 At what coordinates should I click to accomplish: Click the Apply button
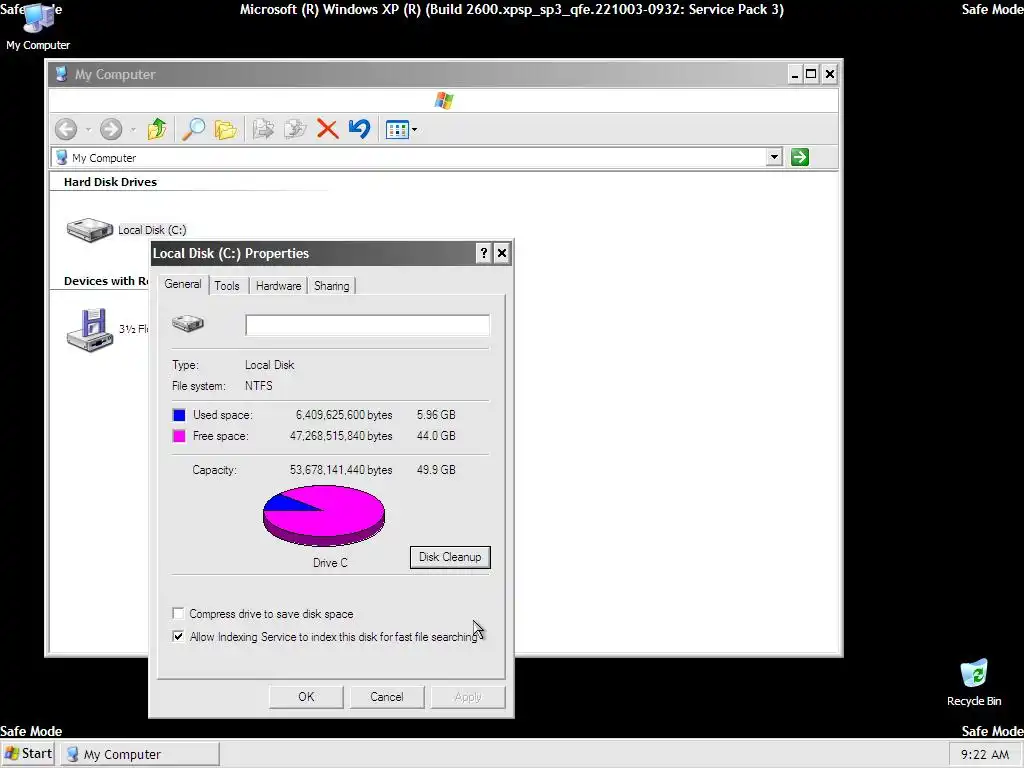click(x=468, y=697)
